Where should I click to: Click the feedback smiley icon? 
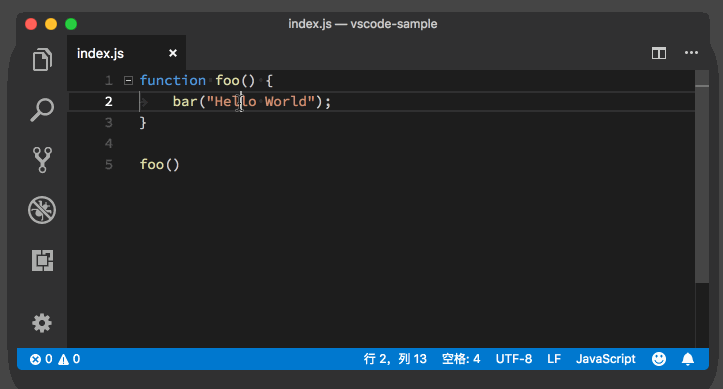click(659, 359)
